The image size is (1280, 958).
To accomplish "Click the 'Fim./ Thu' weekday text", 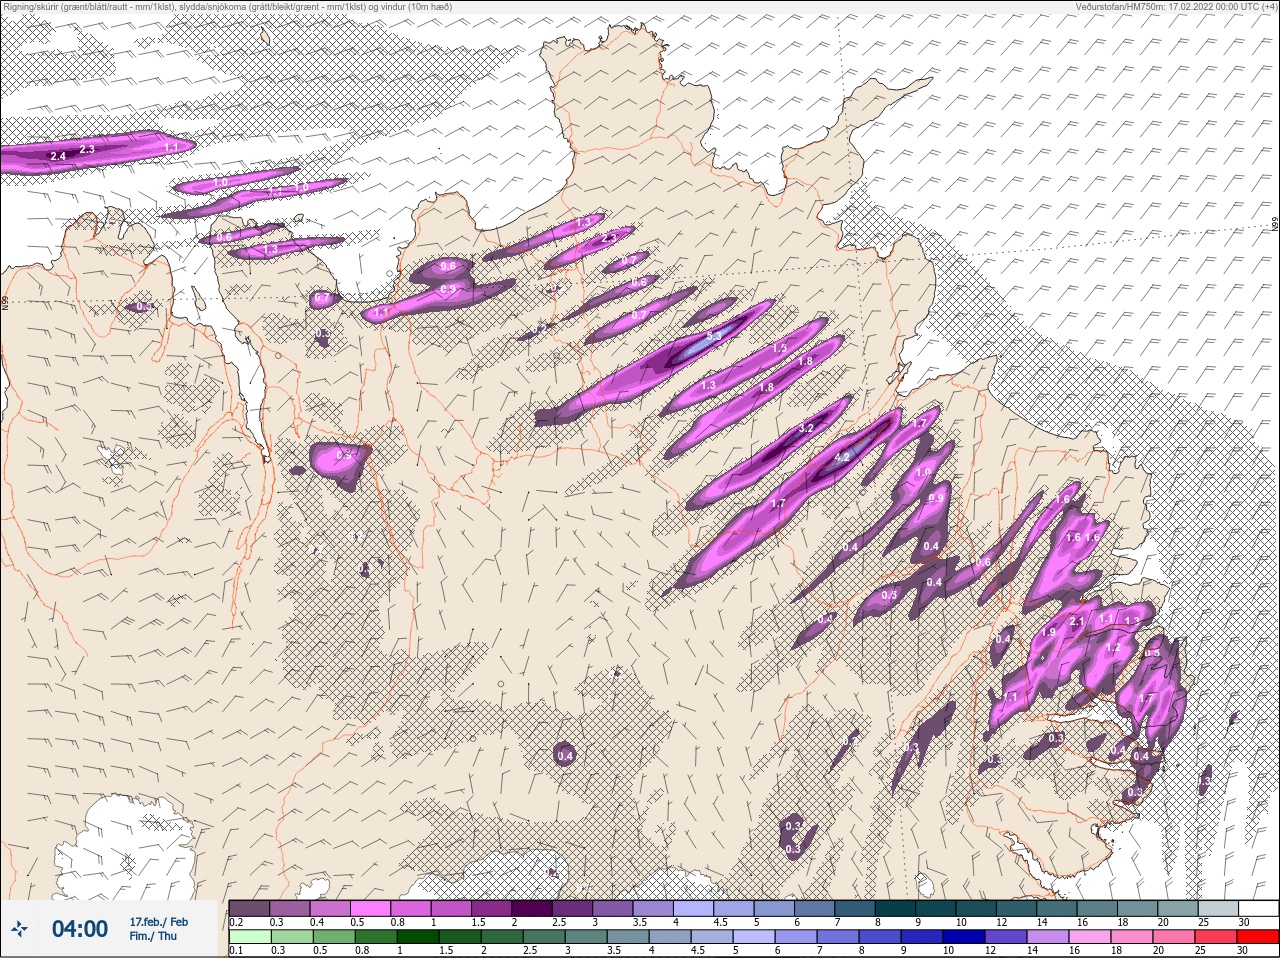I will (x=153, y=936).
